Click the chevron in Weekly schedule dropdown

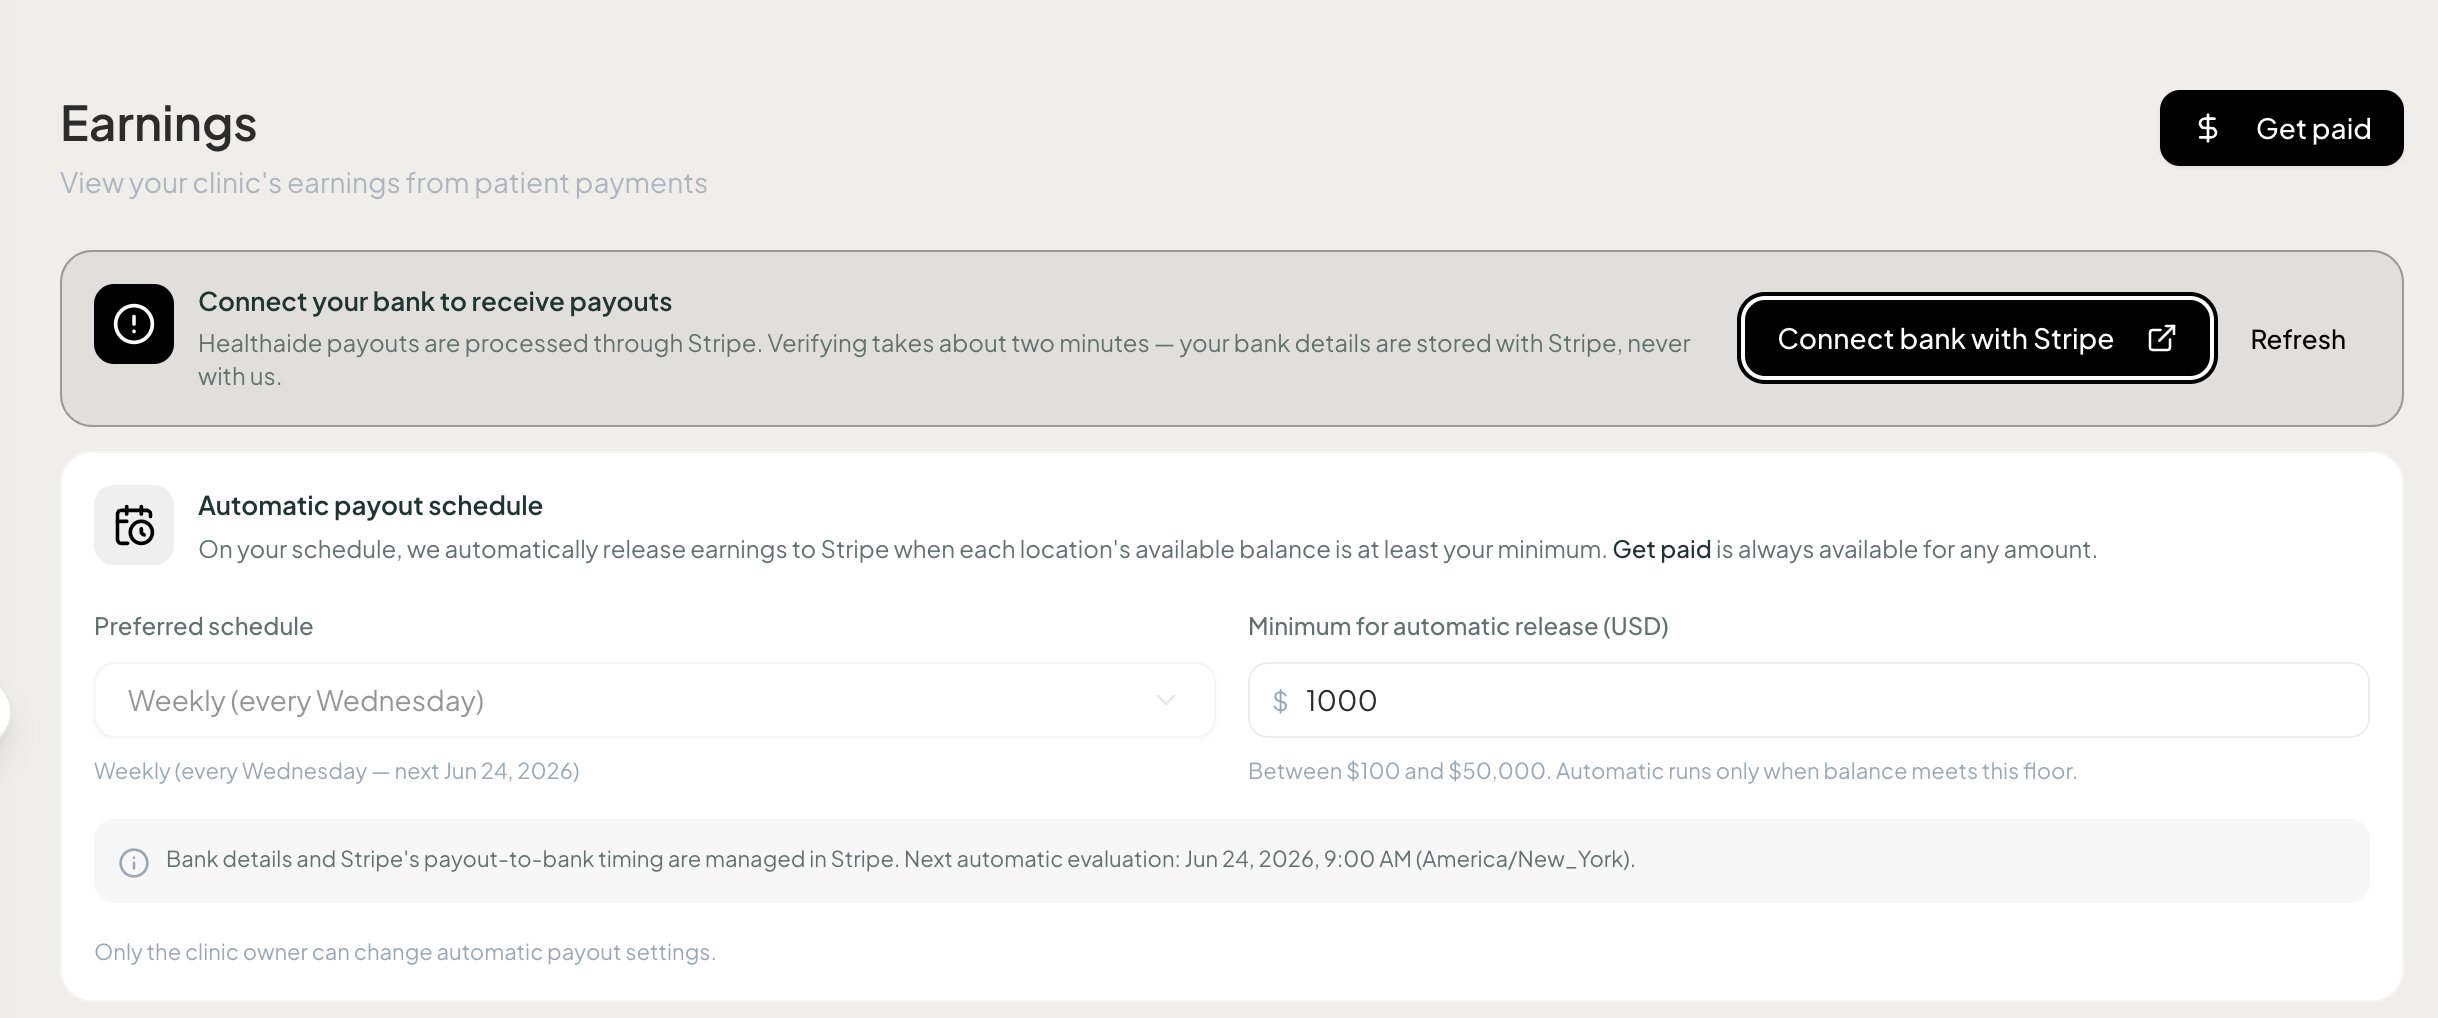point(1165,700)
